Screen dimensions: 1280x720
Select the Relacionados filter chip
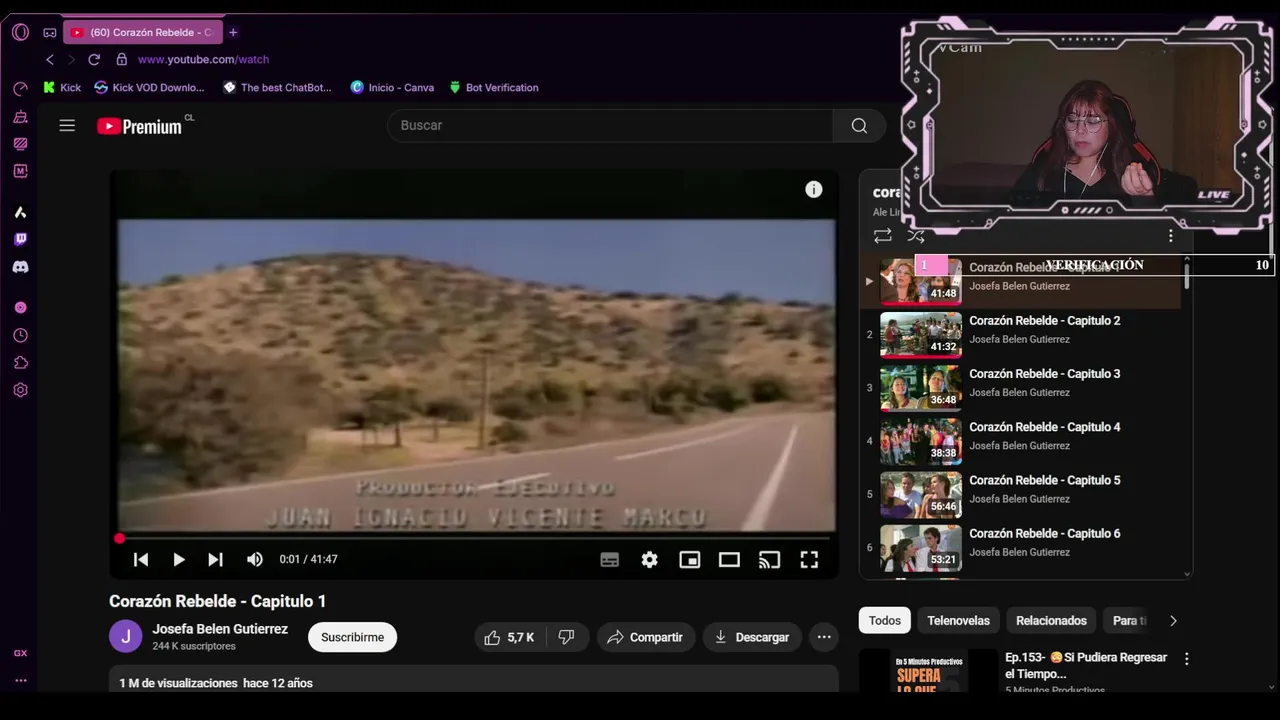(1051, 621)
